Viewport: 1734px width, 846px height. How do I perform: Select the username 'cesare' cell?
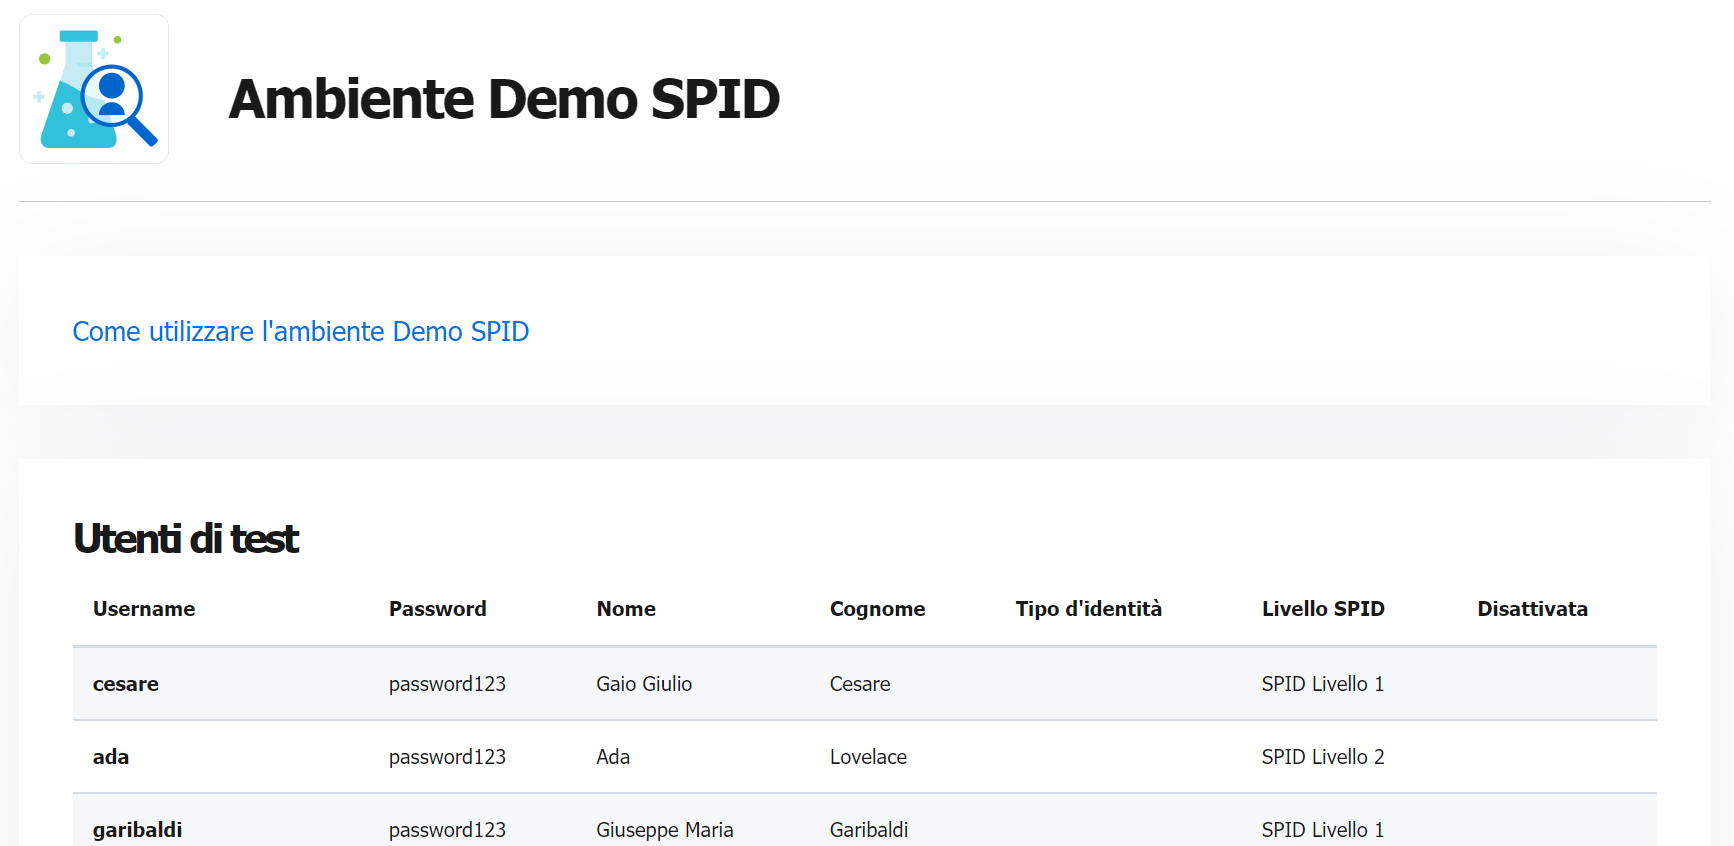pos(126,684)
